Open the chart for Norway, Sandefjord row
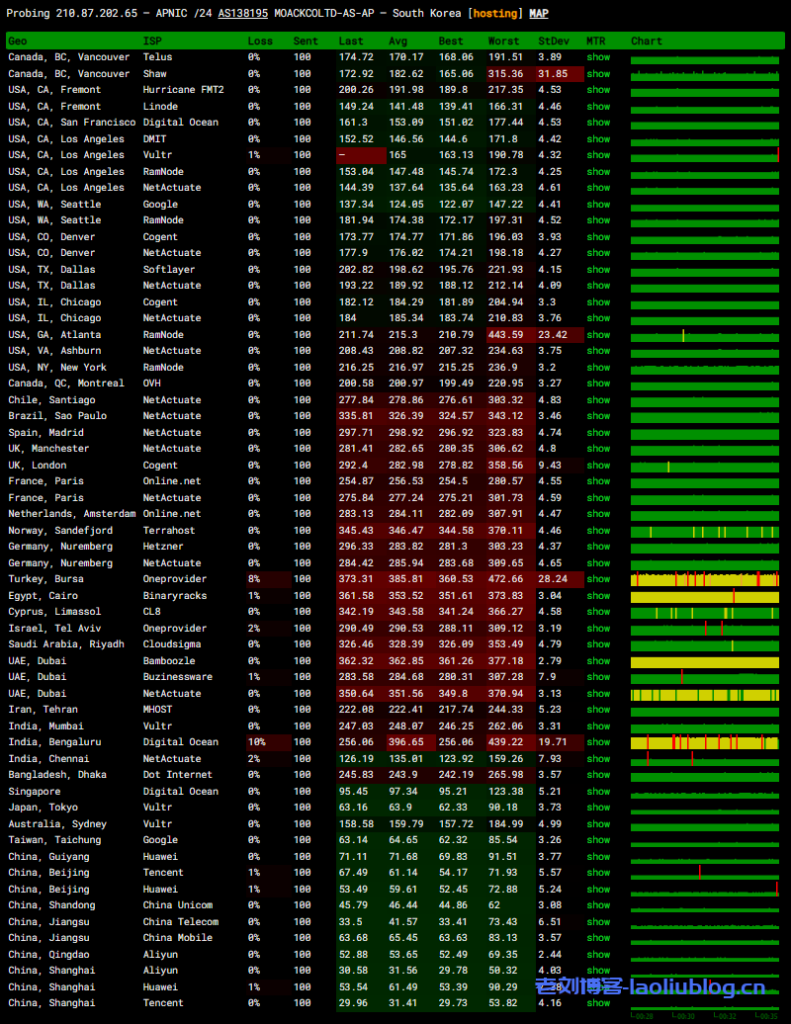 pos(705,531)
